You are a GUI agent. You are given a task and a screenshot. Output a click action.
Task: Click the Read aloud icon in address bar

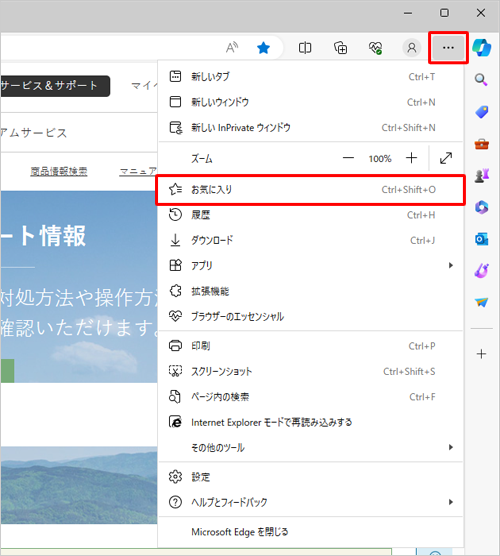pyautogui.click(x=232, y=48)
